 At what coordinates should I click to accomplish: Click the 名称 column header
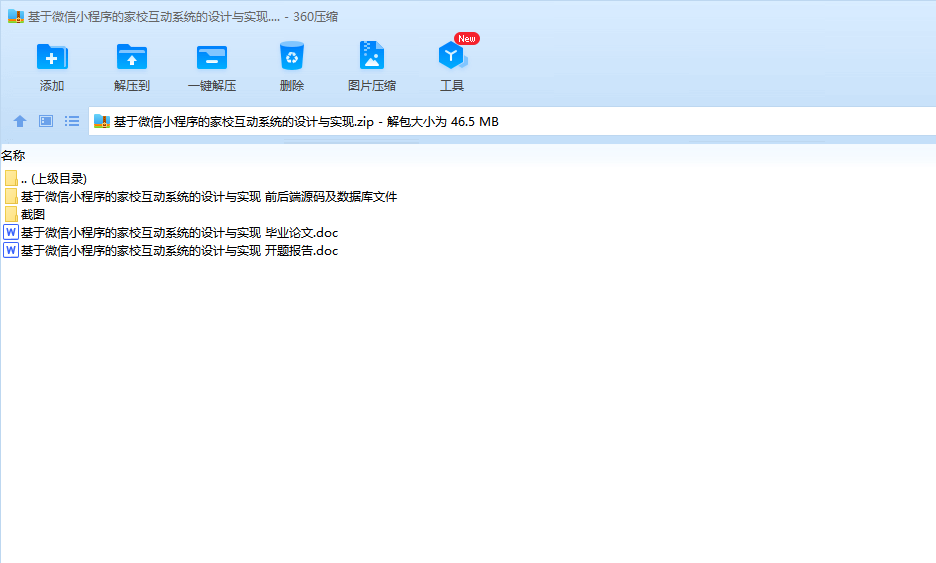[13, 155]
